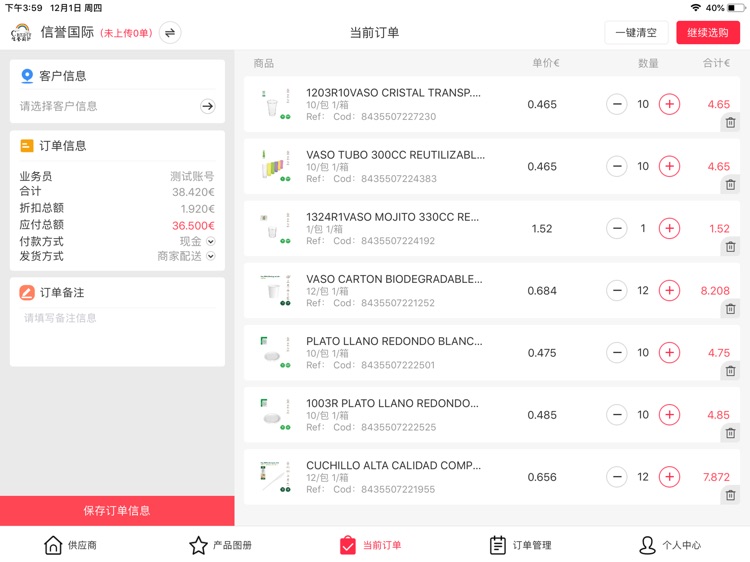This screenshot has height=562, width=750.
Task: Open VASO TUBO 300CC colorful cups thumbnail
Action: (x=275, y=166)
